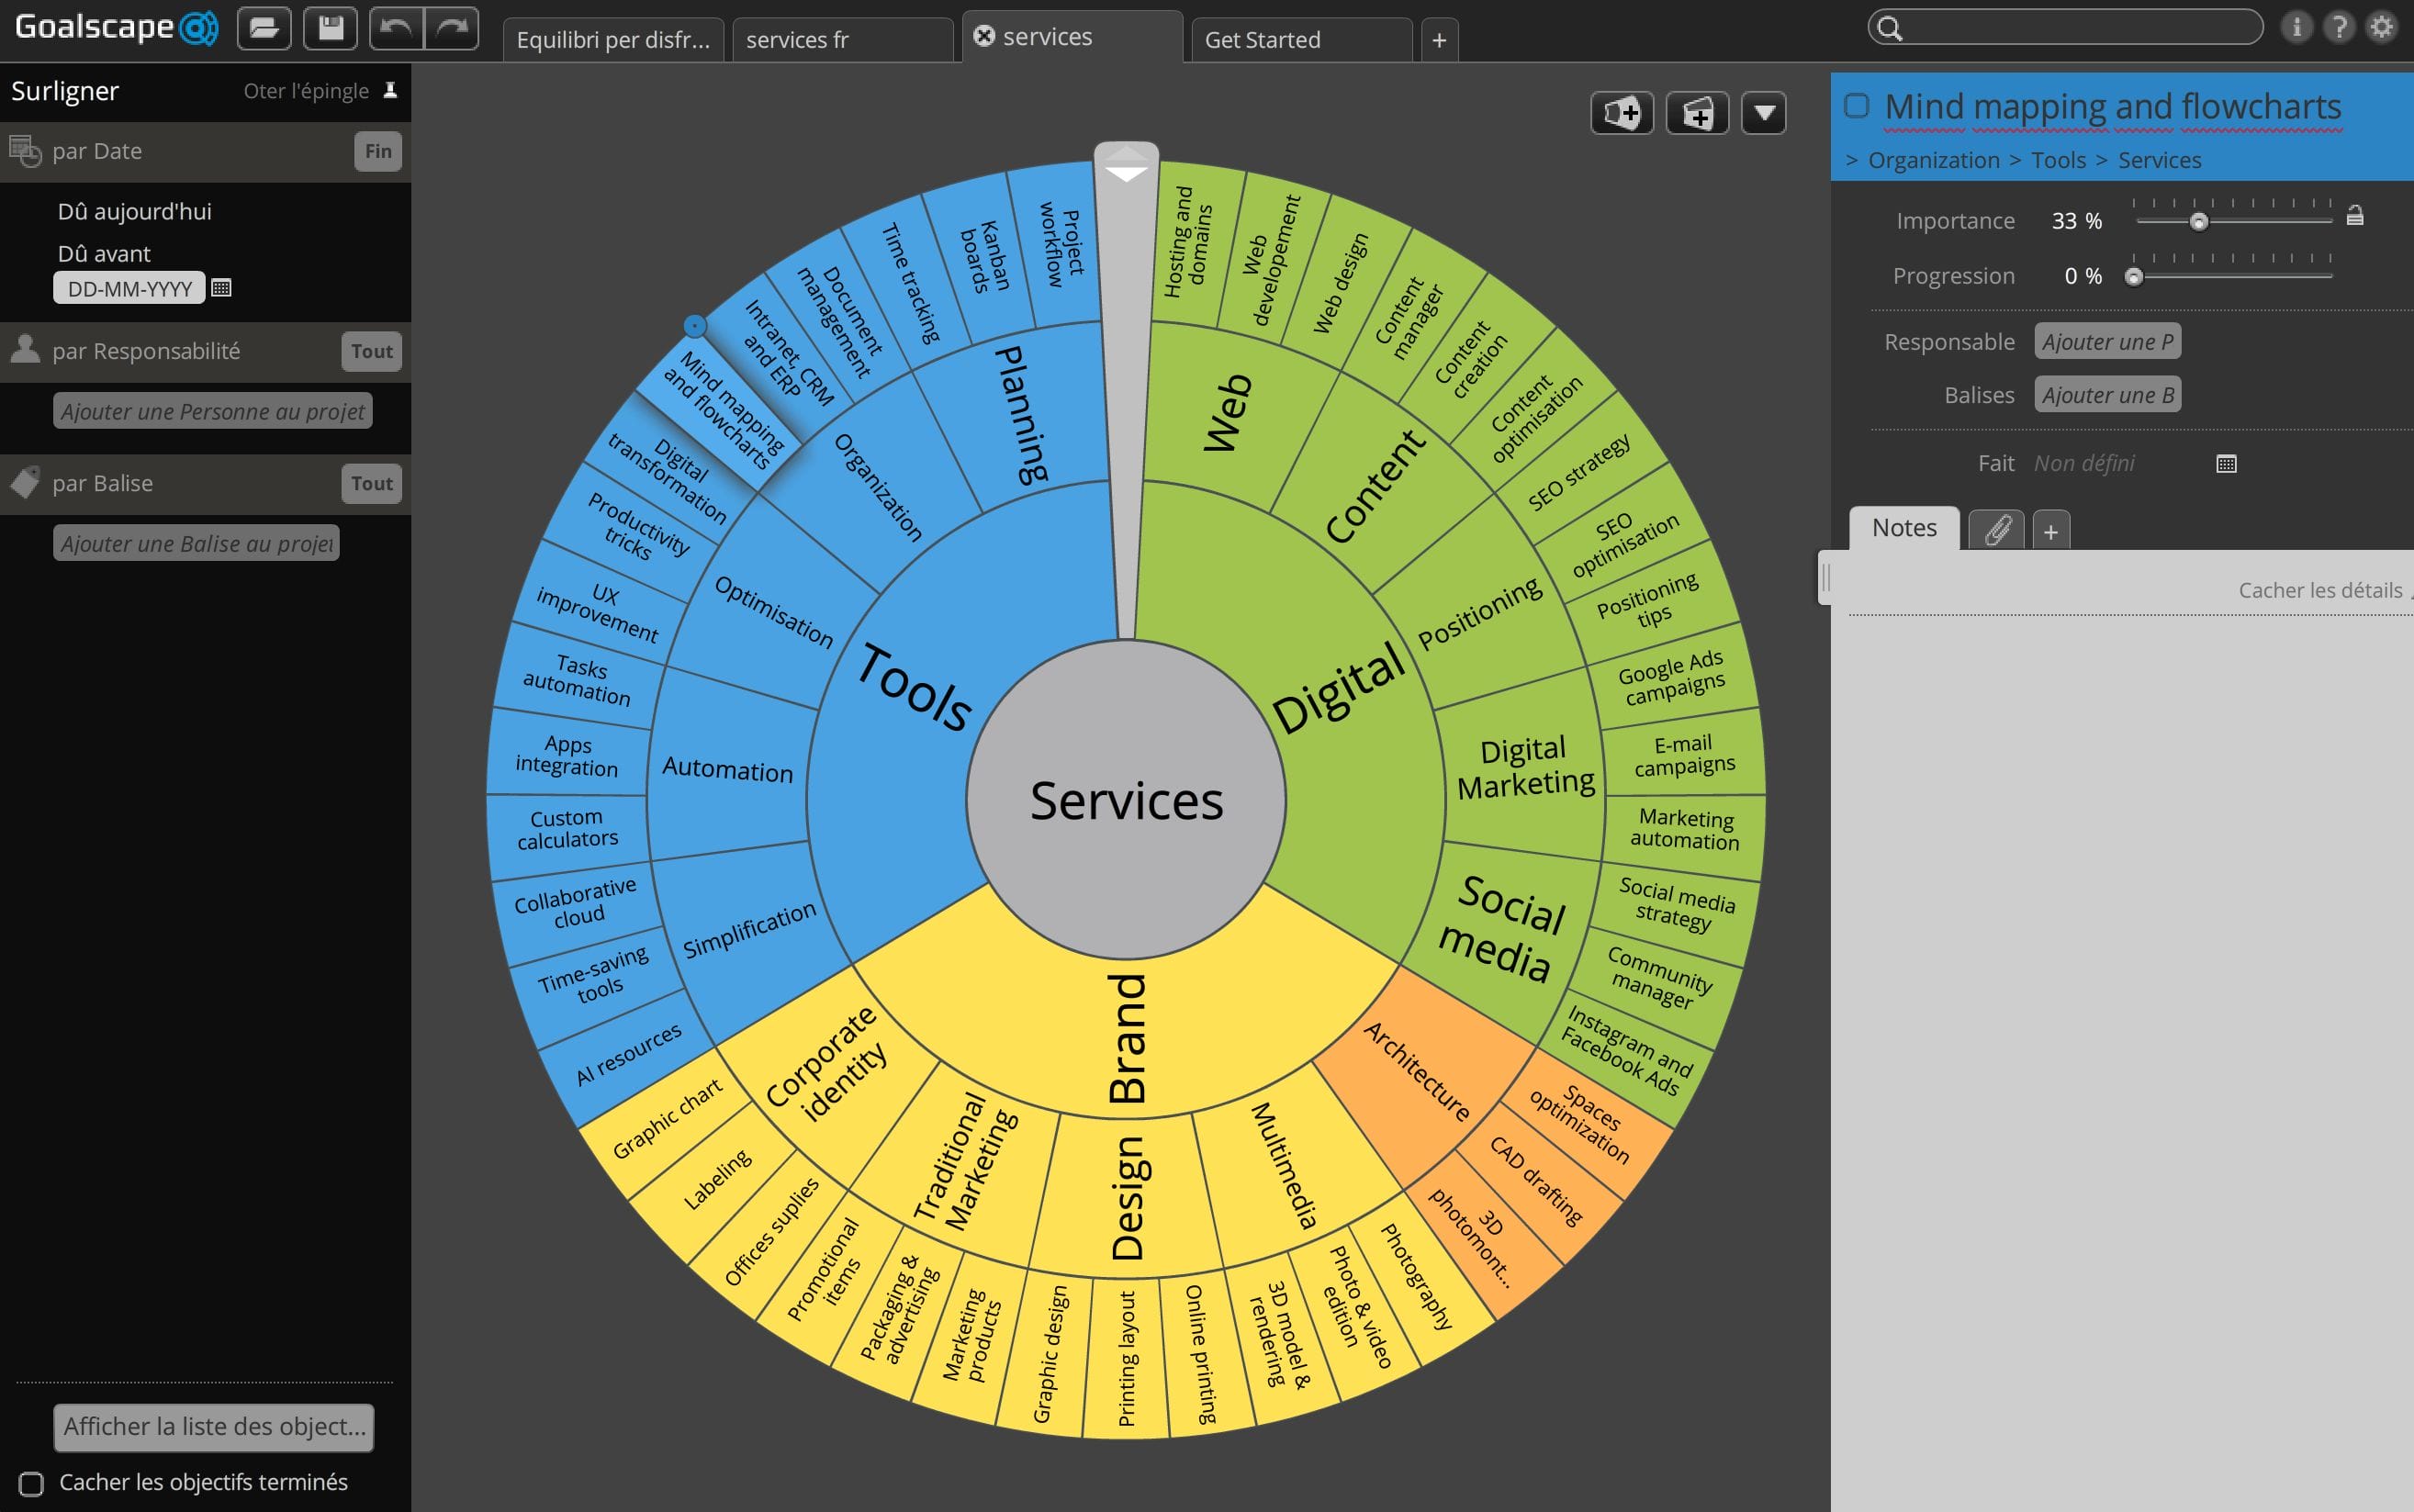Viewport: 2414px width, 1512px height.
Task: Open a new tab with the plus button
Action: coord(1440,40)
